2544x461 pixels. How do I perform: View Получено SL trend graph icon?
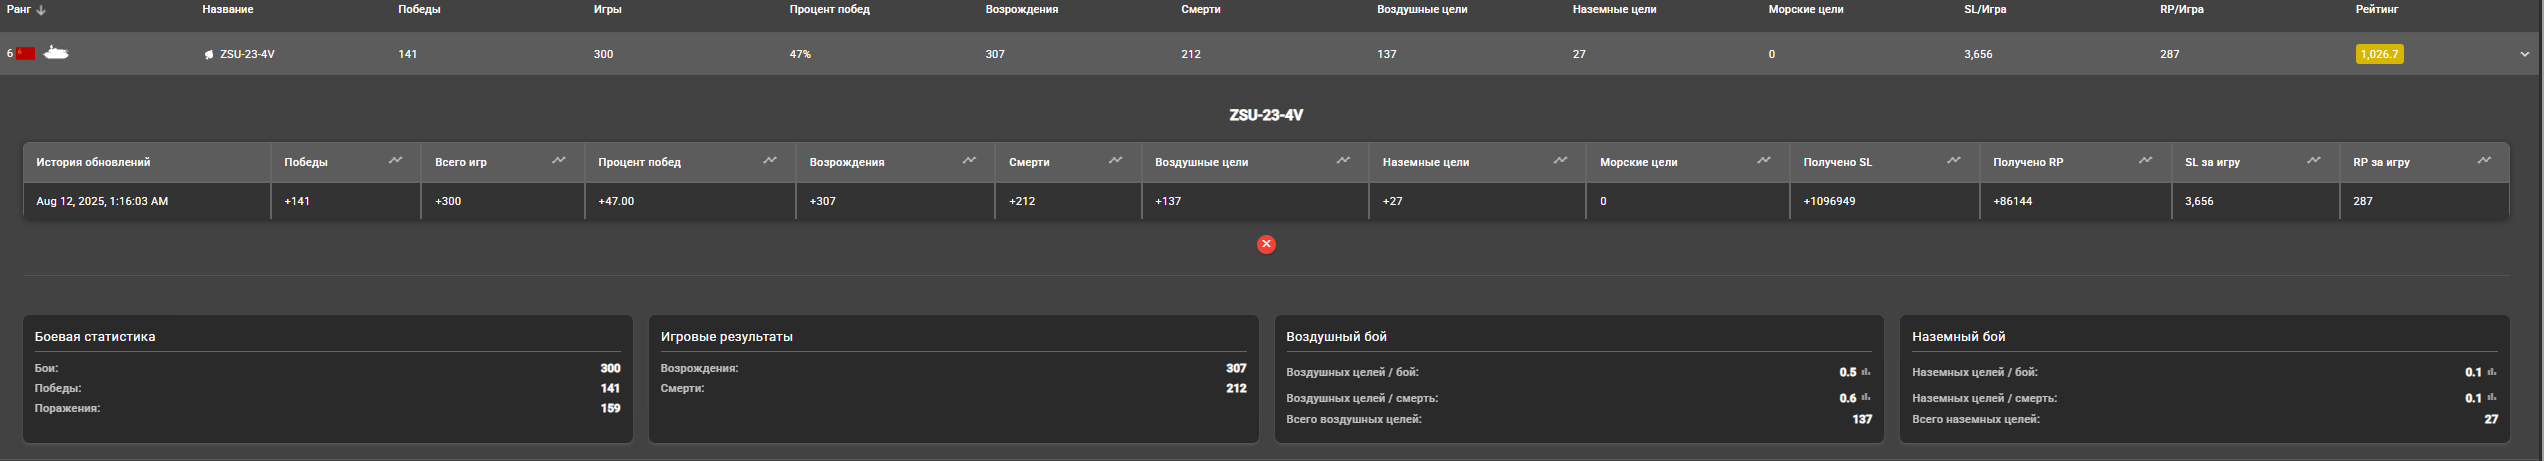(x=1954, y=160)
